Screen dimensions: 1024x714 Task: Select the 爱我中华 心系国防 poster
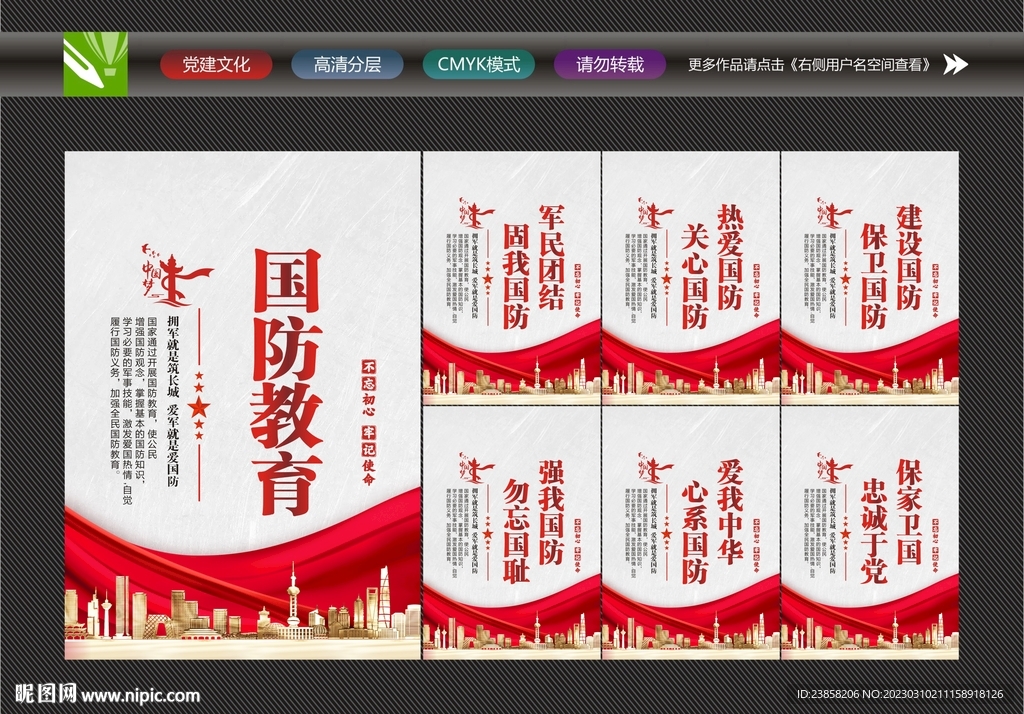[690, 532]
